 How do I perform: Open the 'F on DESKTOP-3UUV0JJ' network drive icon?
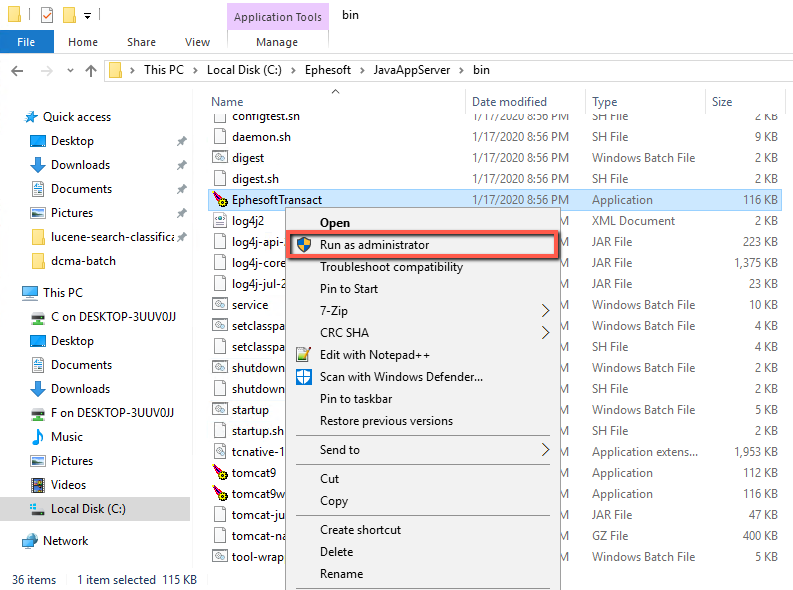pos(38,414)
